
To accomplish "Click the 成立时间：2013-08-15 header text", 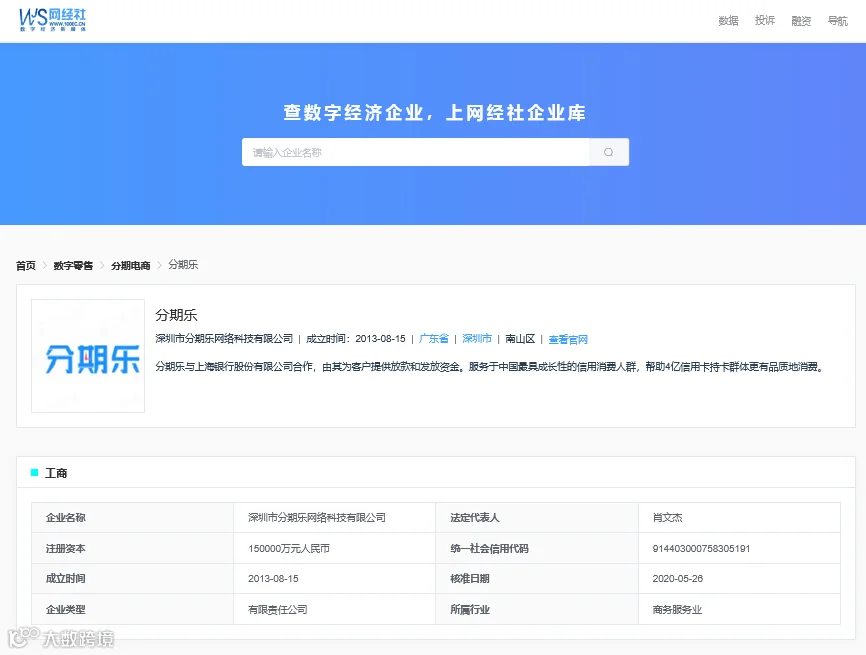I will pyautogui.click(x=356, y=339).
